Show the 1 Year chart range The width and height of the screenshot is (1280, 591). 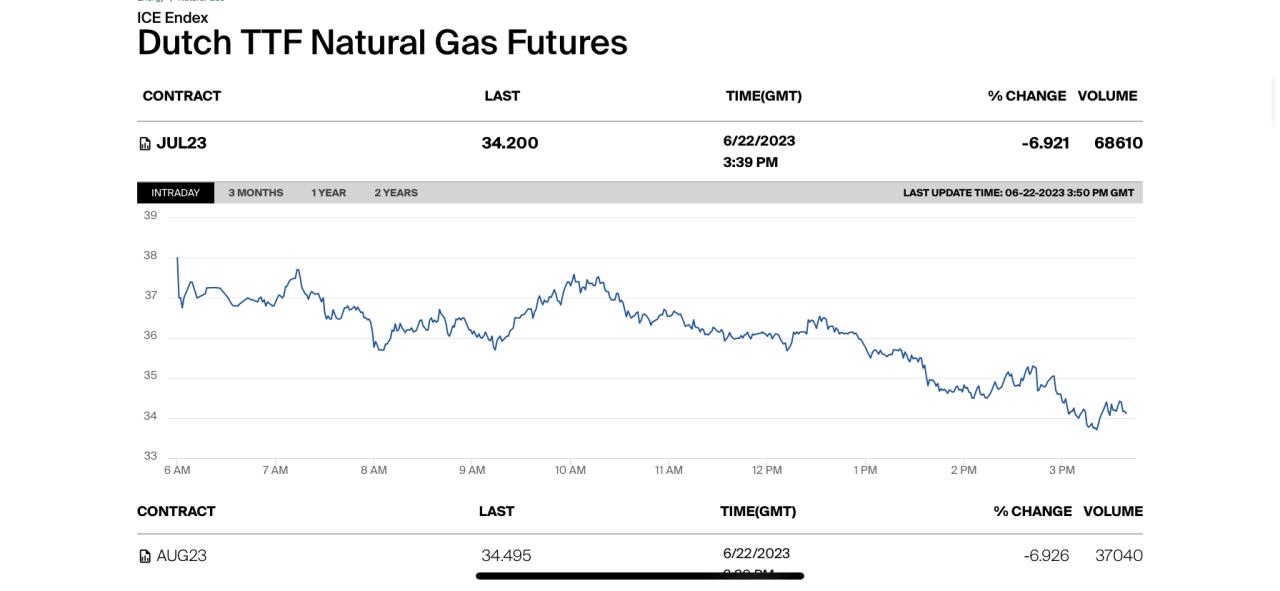(328, 193)
